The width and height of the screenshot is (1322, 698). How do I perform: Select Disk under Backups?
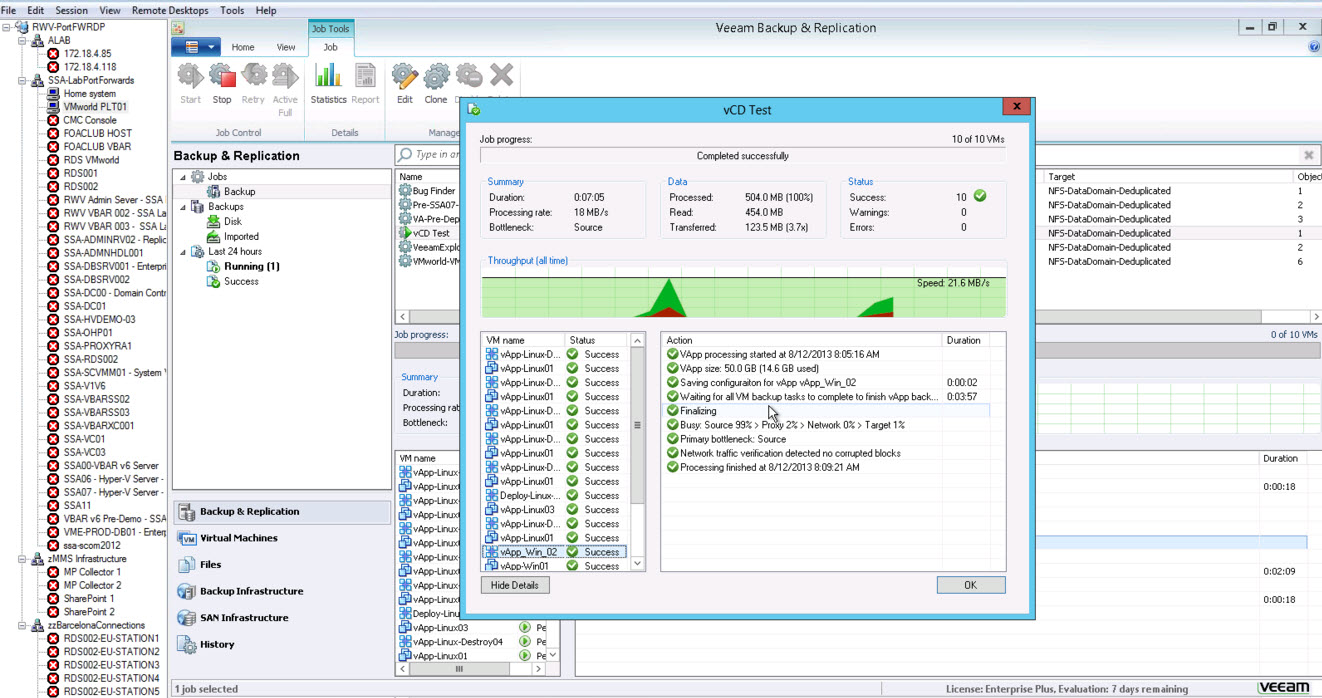pos(232,222)
